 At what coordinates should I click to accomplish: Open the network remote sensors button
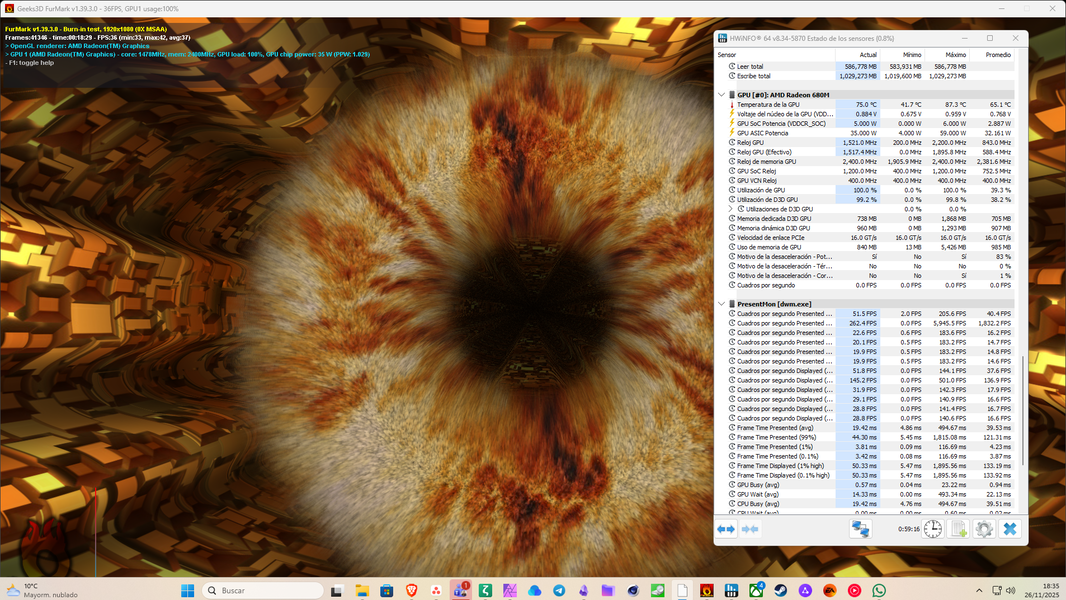[x=859, y=529]
